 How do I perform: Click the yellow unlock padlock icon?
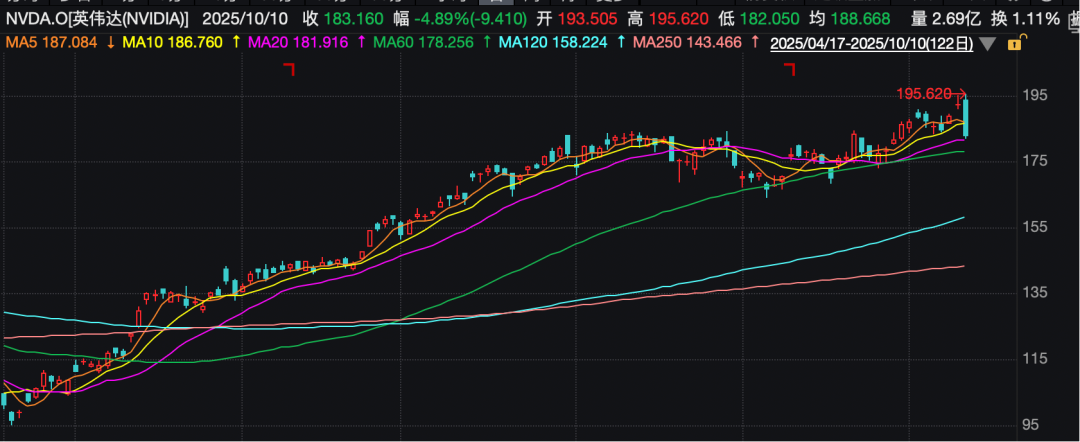coord(1015,44)
